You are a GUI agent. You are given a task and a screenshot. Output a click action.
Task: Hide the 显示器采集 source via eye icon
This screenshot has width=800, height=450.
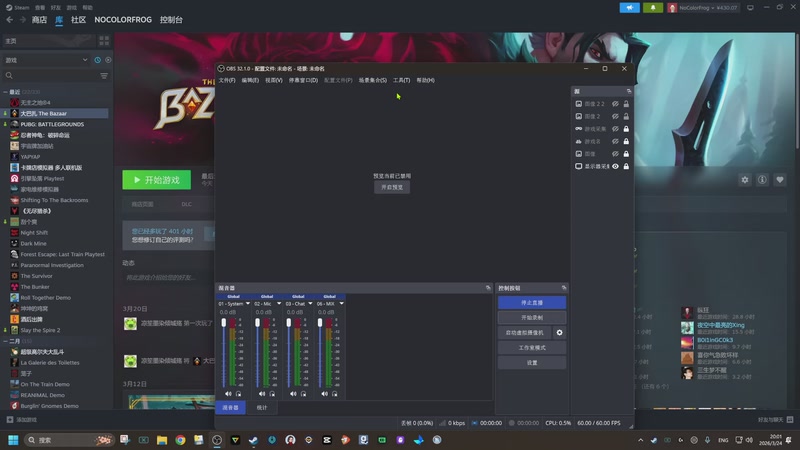615,166
